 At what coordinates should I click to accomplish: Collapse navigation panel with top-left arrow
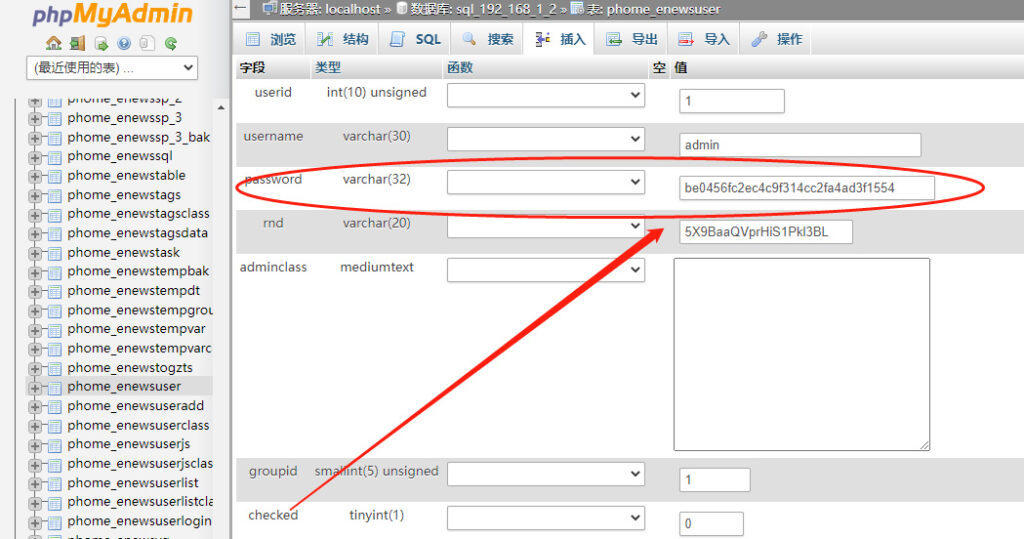click(x=240, y=8)
